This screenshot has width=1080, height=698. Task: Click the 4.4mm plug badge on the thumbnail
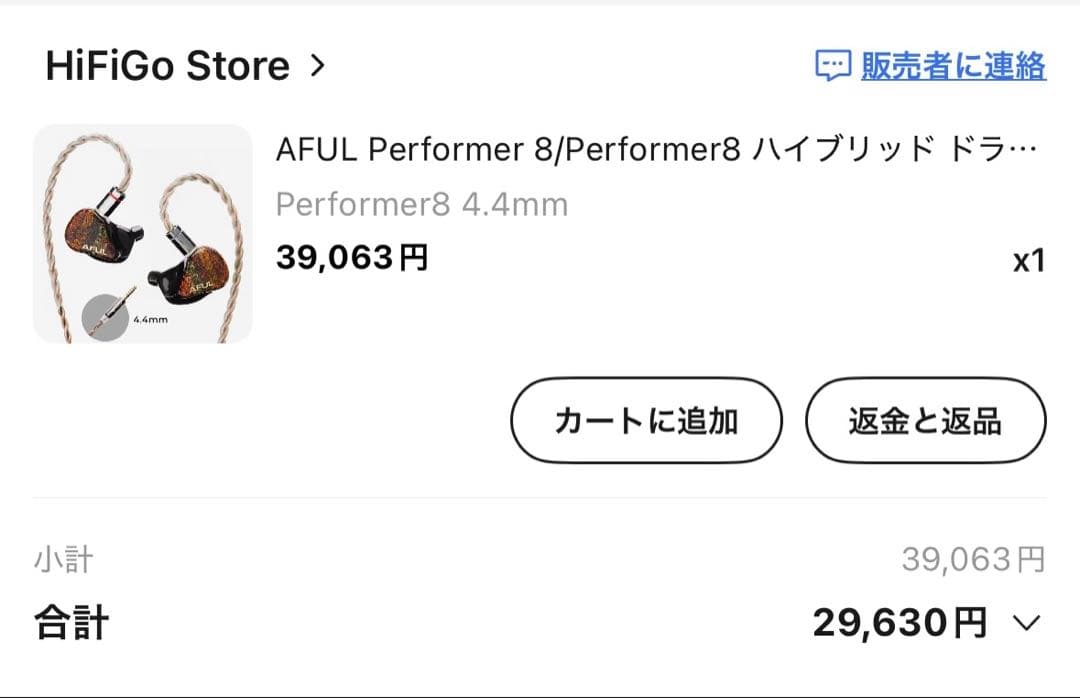107,313
